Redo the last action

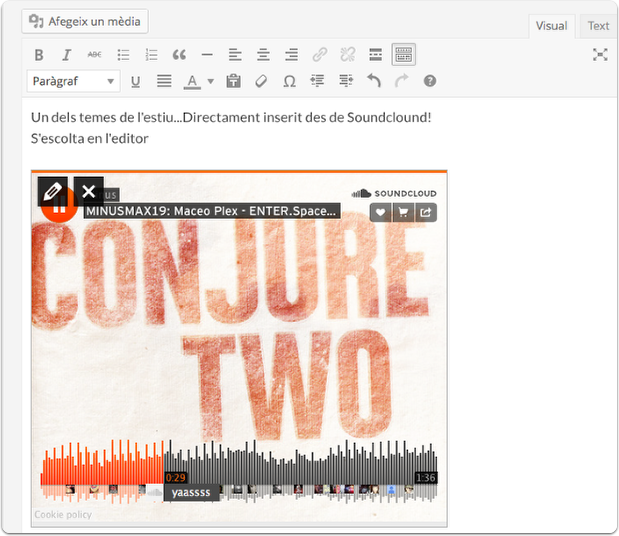coord(402,81)
